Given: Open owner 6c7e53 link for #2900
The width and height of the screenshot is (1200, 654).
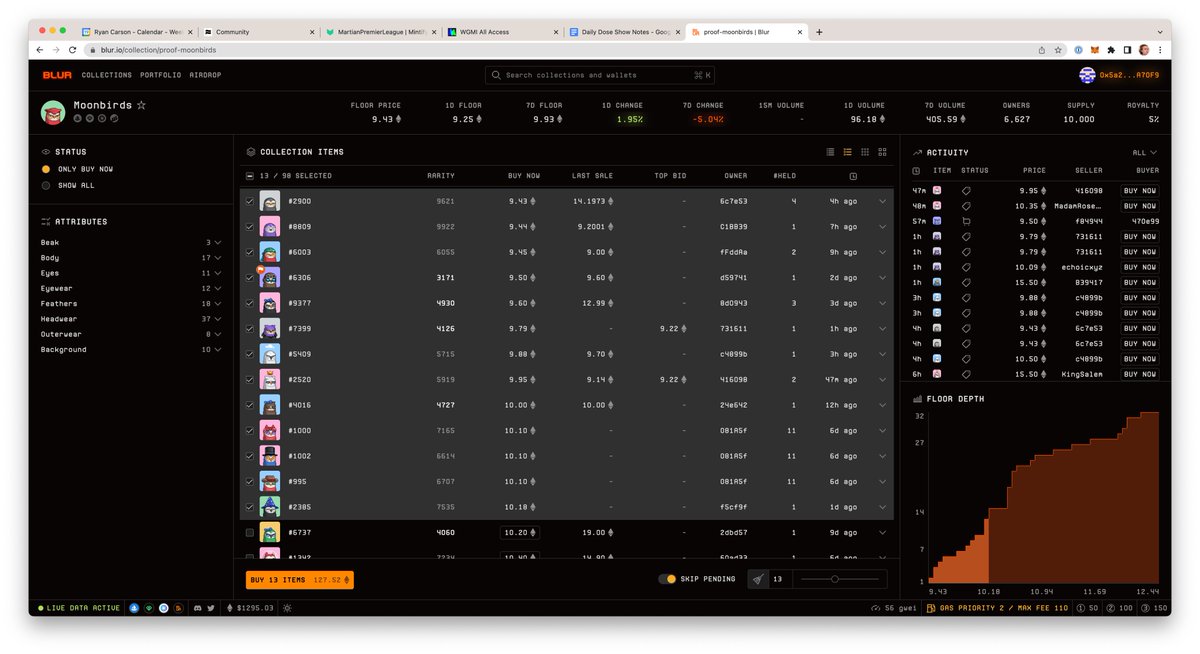Looking at the screenshot, I should (733, 201).
